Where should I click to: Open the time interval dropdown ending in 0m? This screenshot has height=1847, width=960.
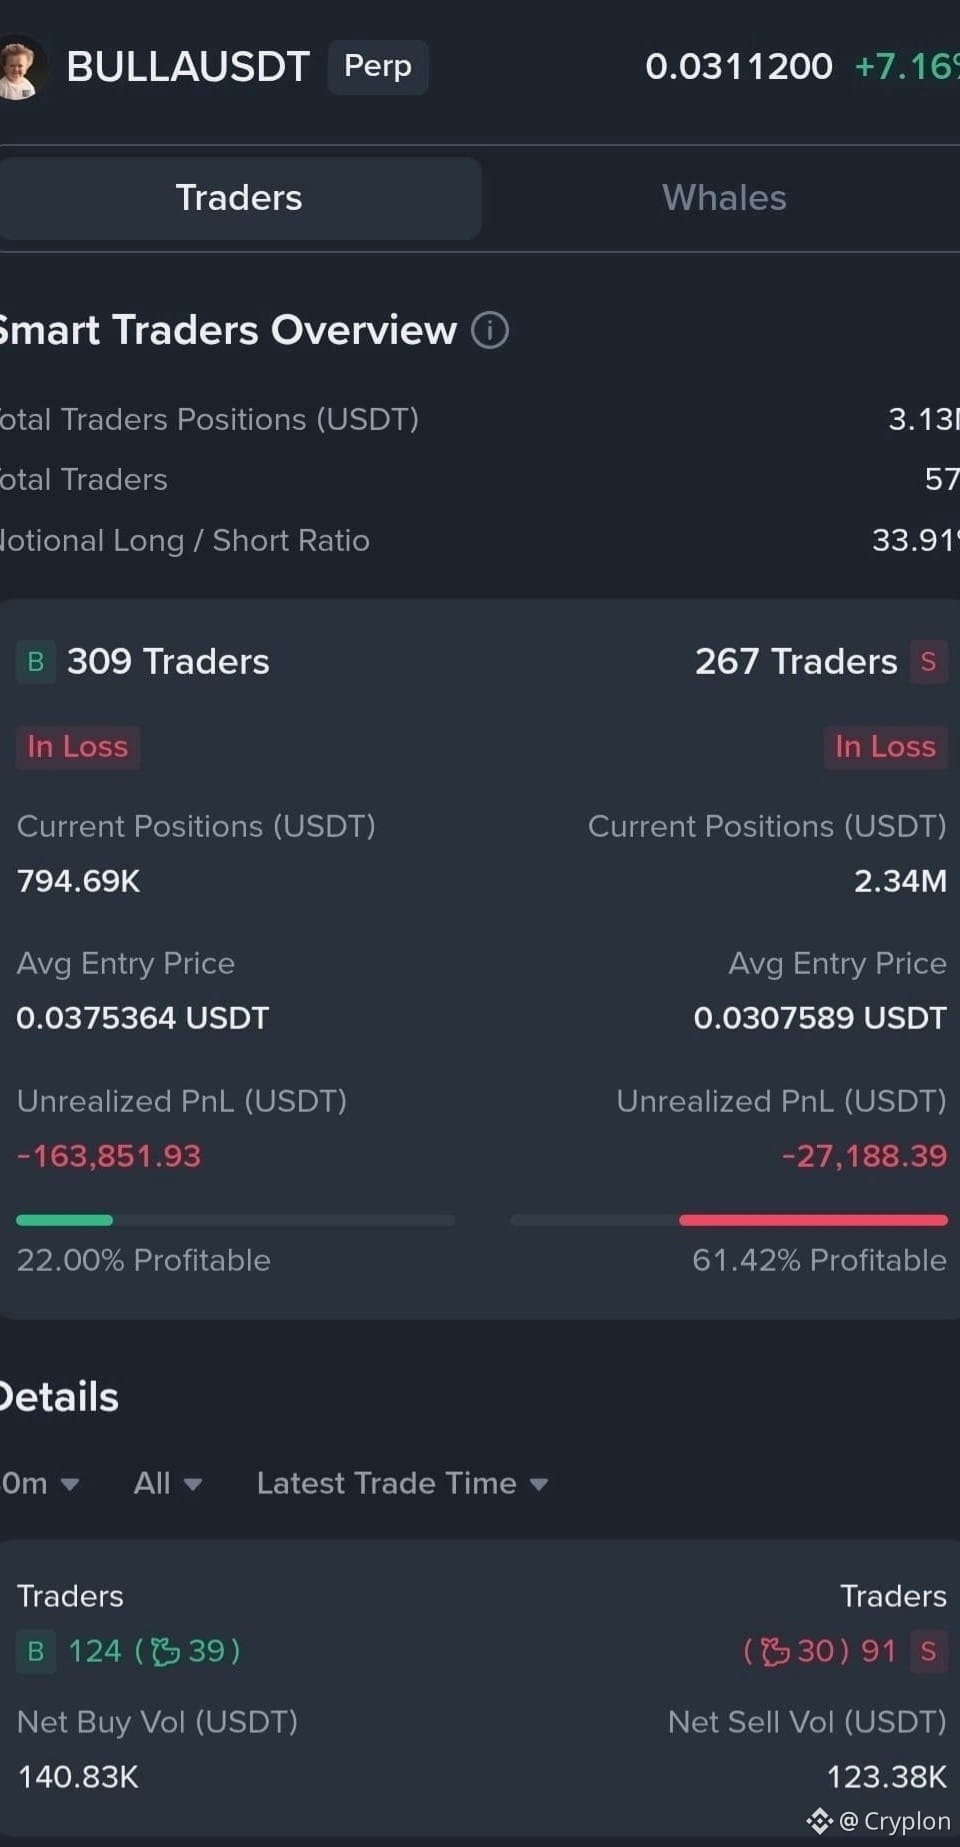pyautogui.click(x=40, y=1483)
